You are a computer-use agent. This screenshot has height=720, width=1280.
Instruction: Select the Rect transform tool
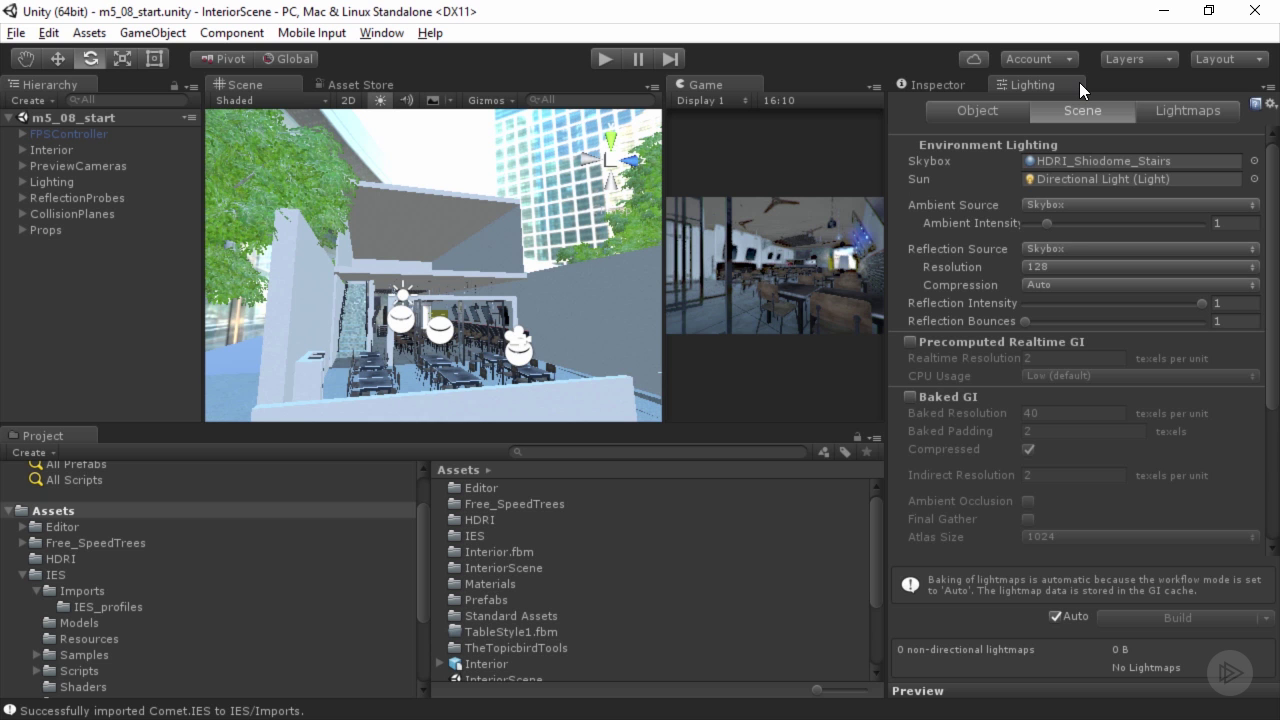click(154, 59)
